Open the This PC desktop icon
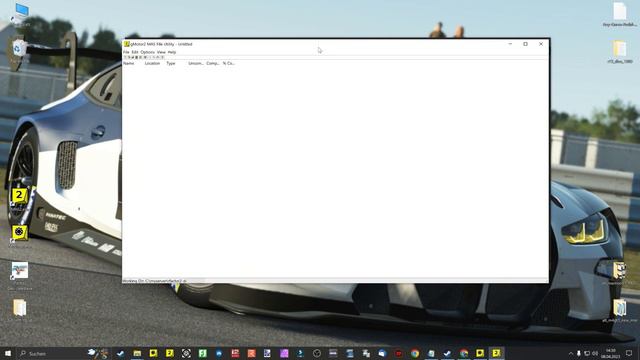The width and height of the screenshot is (640, 360). click(20, 14)
